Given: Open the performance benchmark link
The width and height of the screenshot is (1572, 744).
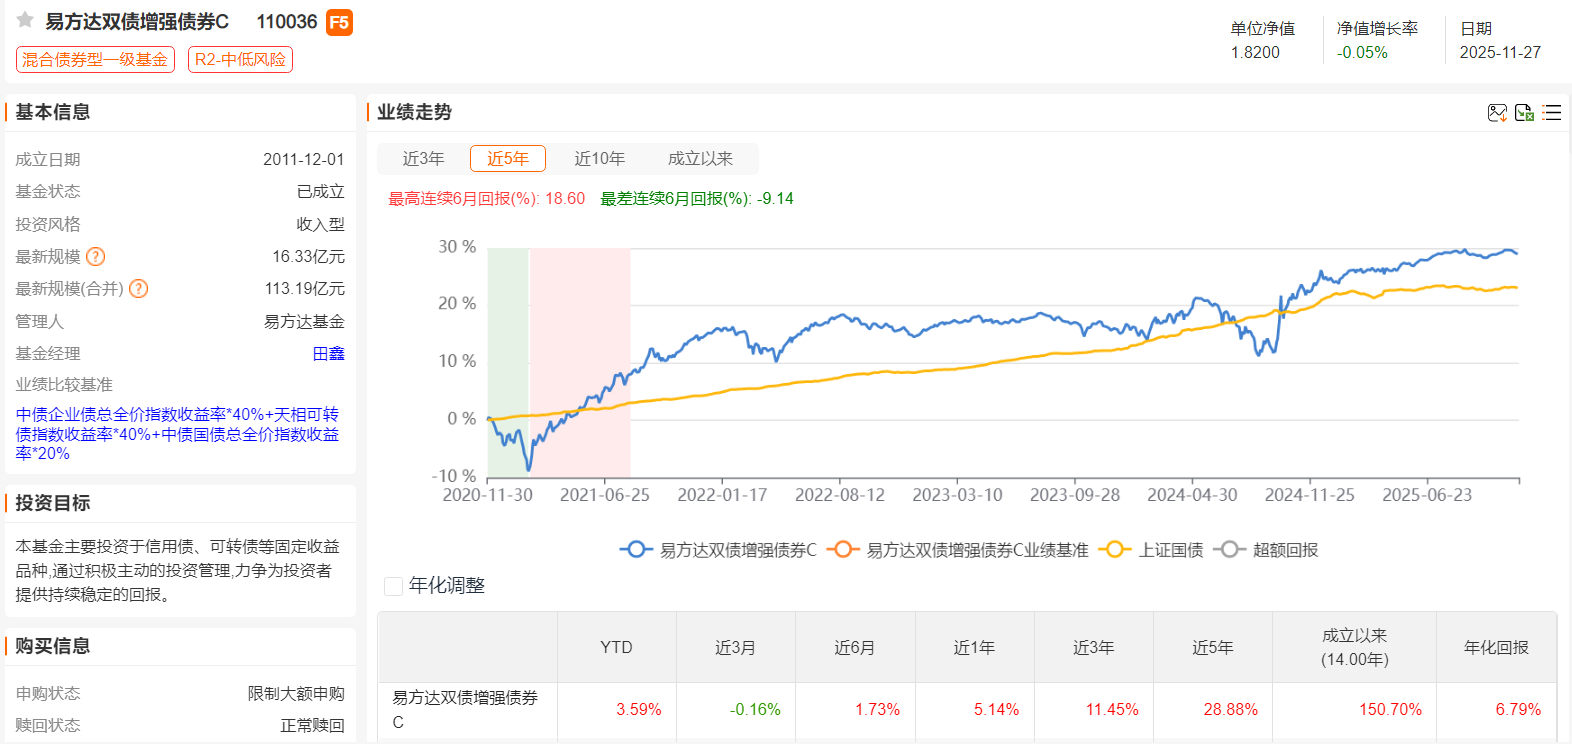Looking at the screenshot, I should [x=177, y=434].
